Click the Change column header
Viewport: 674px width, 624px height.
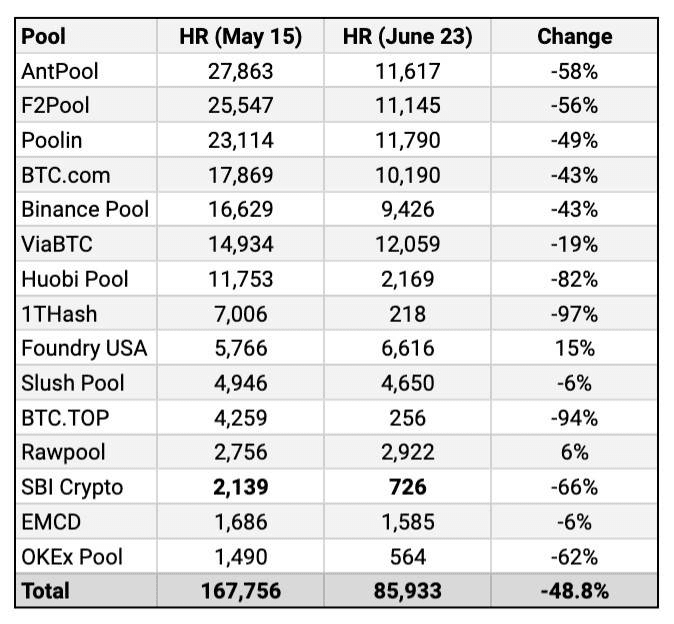574,37
